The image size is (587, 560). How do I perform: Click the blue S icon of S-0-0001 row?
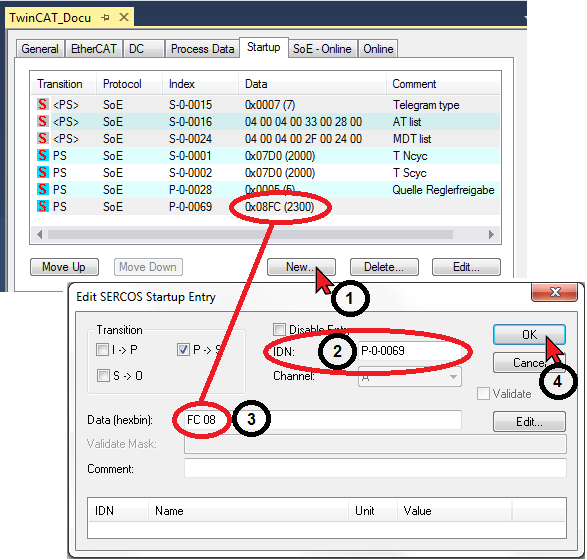43,155
